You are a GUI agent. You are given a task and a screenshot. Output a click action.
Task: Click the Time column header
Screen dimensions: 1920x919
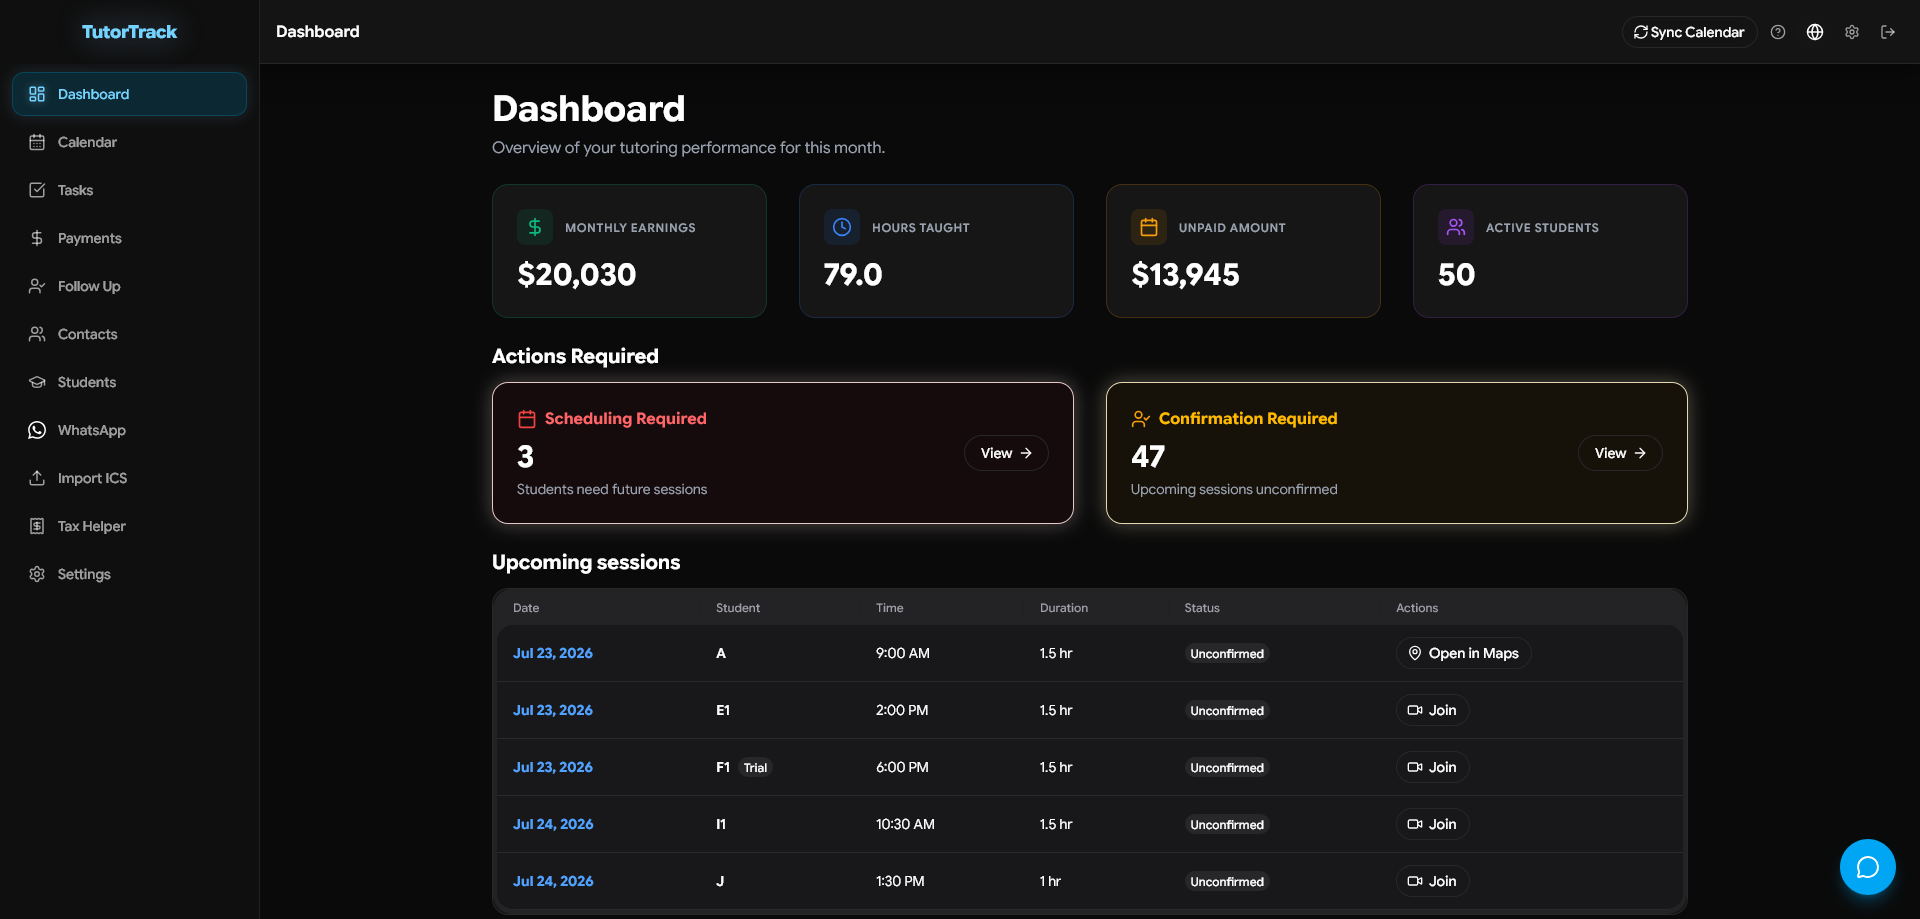[889, 608]
